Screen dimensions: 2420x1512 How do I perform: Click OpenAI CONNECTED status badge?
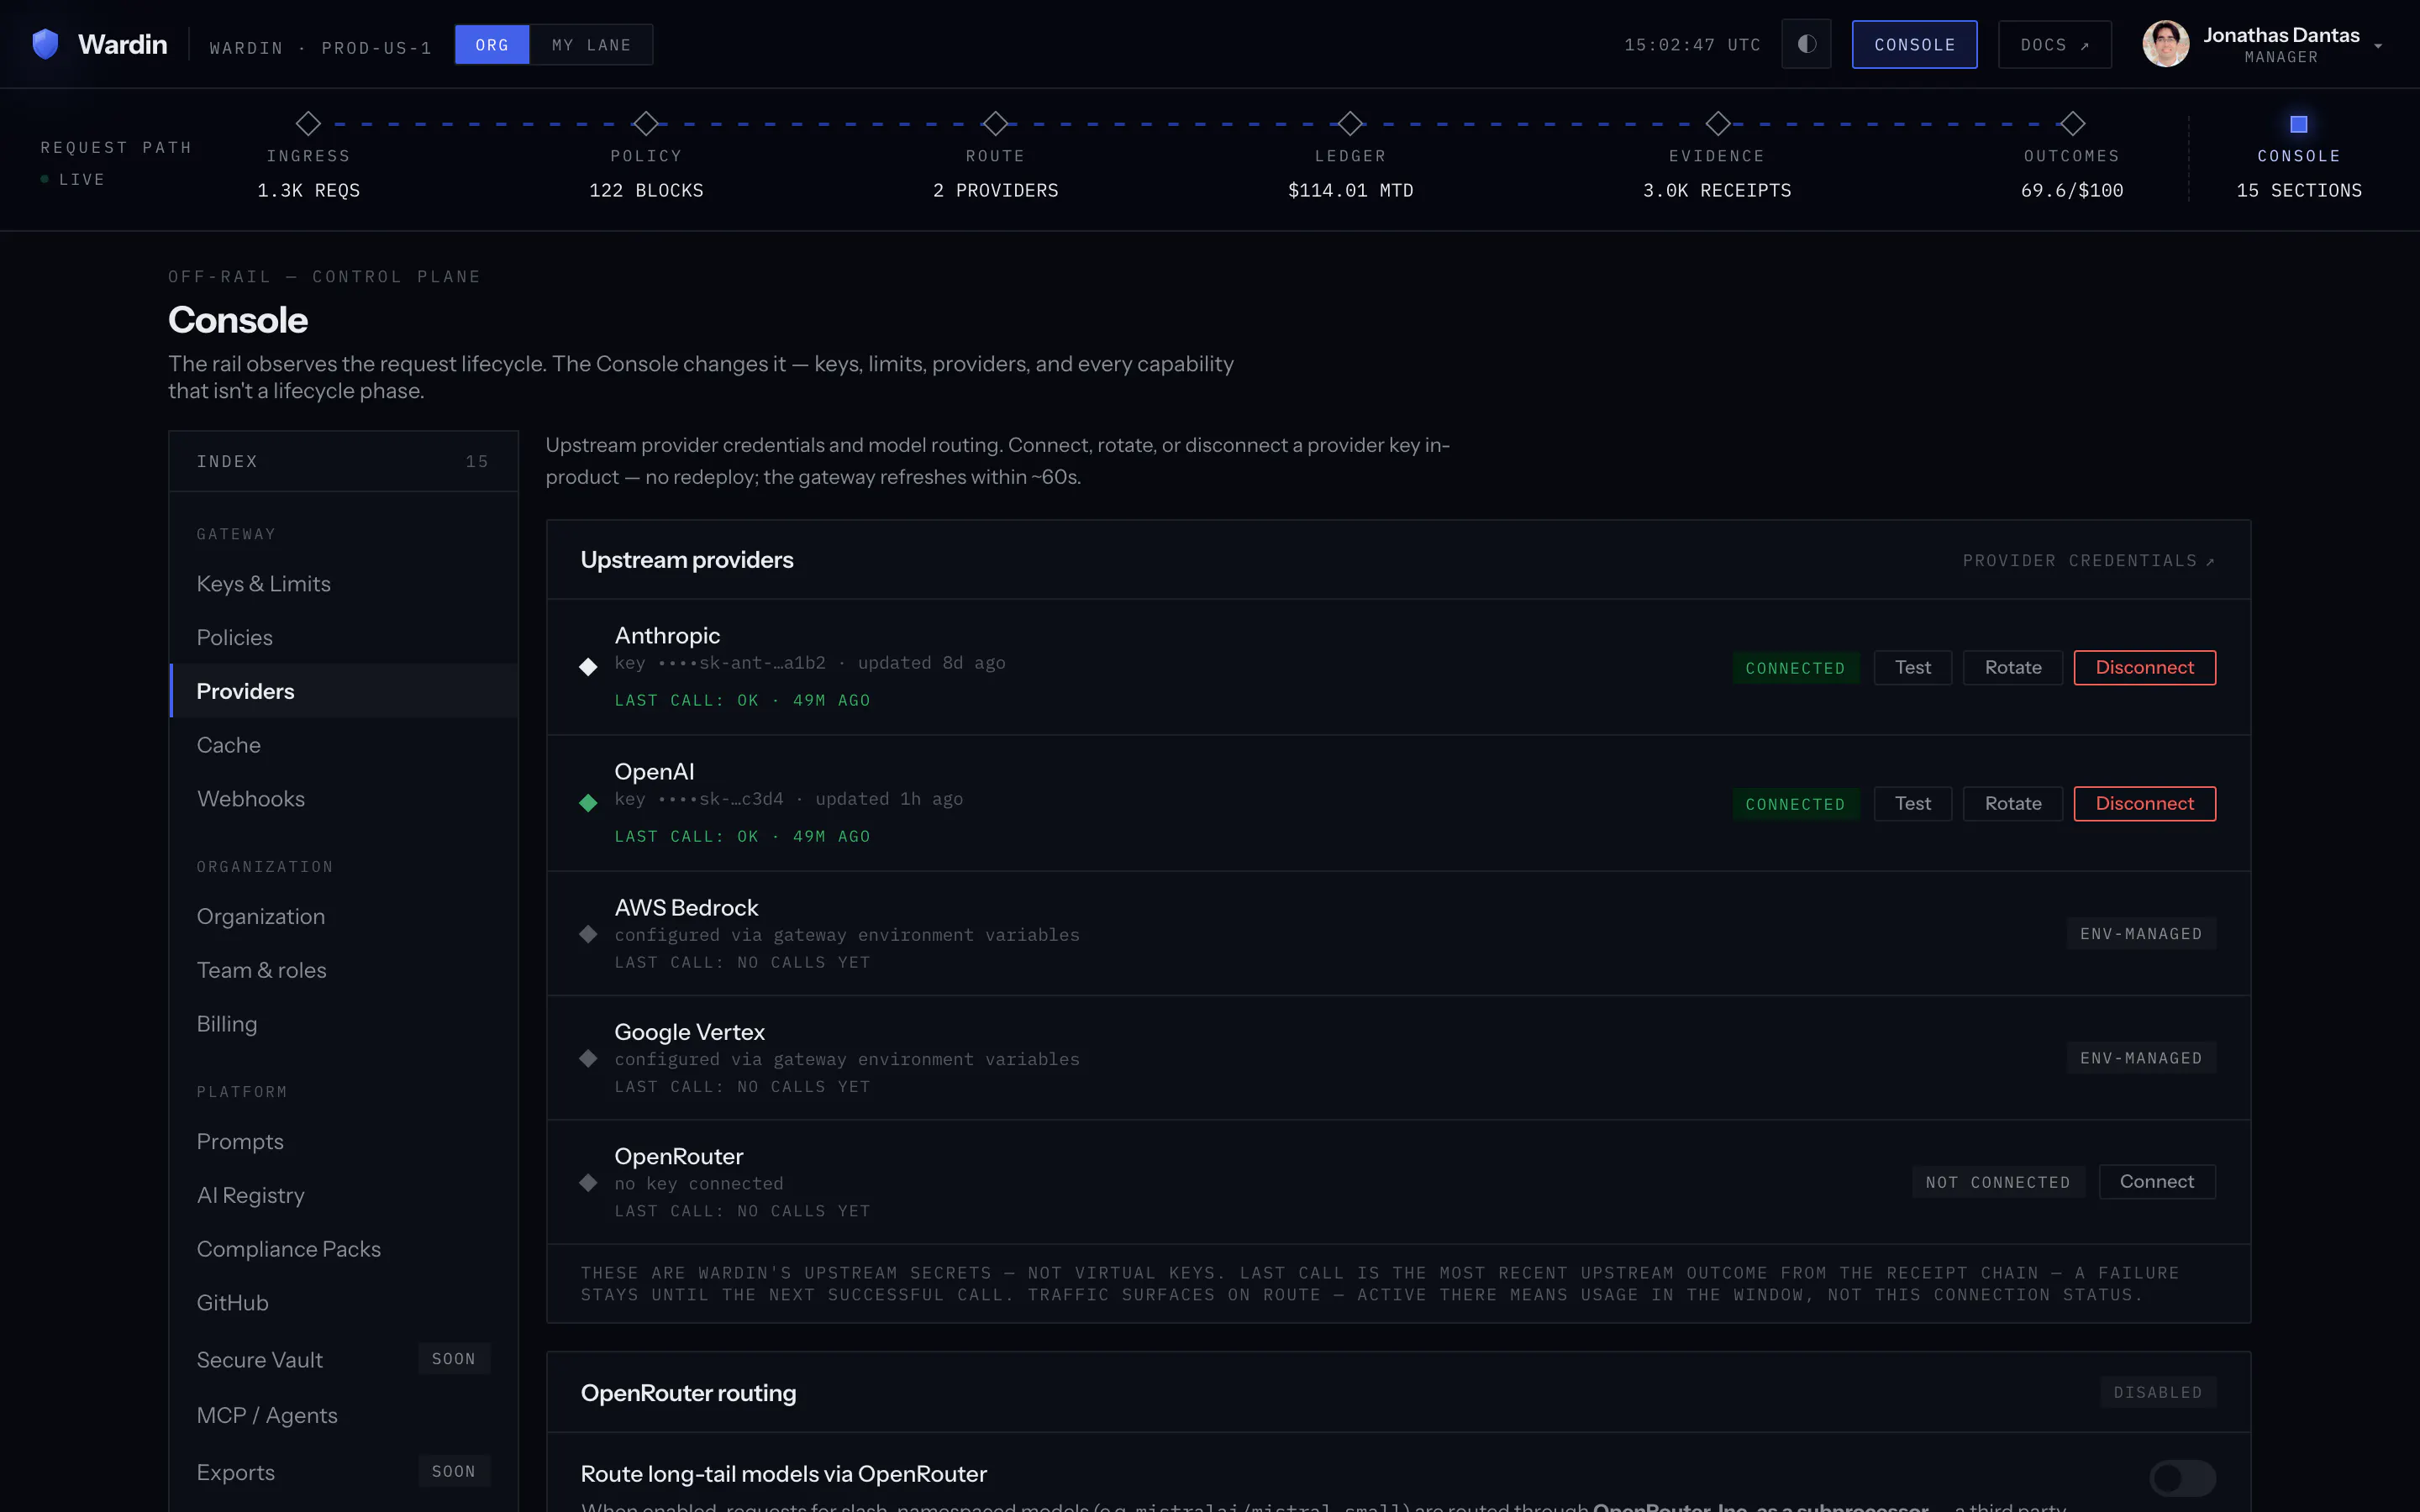pyautogui.click(x=1795, y=804)
